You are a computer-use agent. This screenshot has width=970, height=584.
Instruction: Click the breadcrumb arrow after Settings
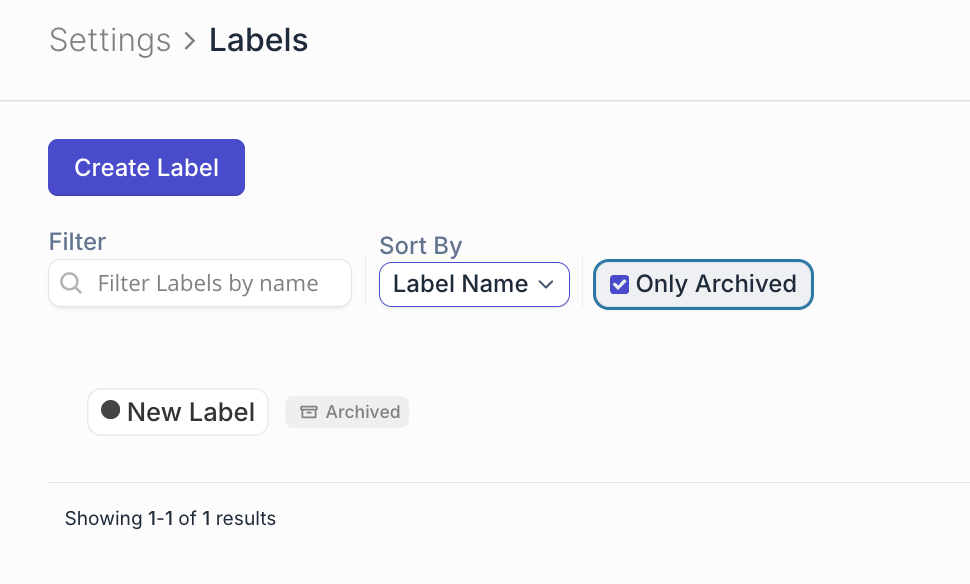coord(190,41)
